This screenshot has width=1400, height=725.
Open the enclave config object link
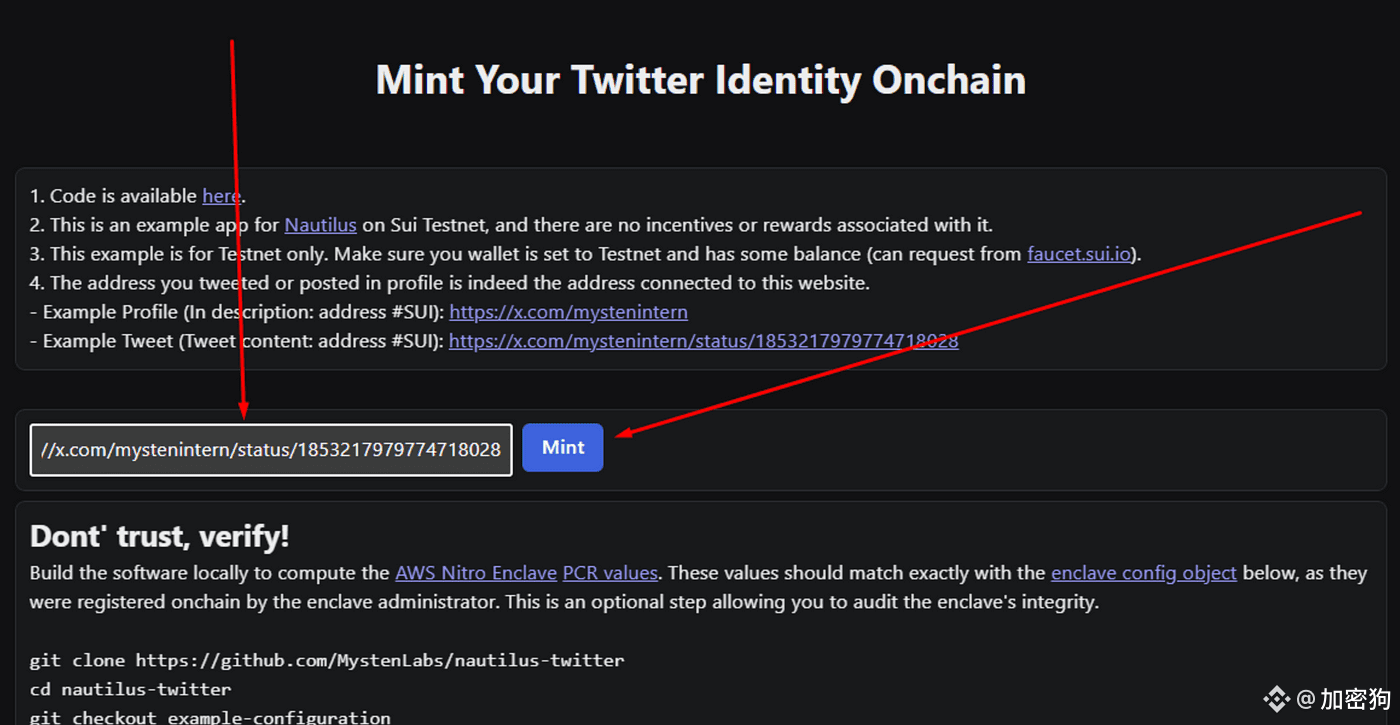[x=1144, y=573]
